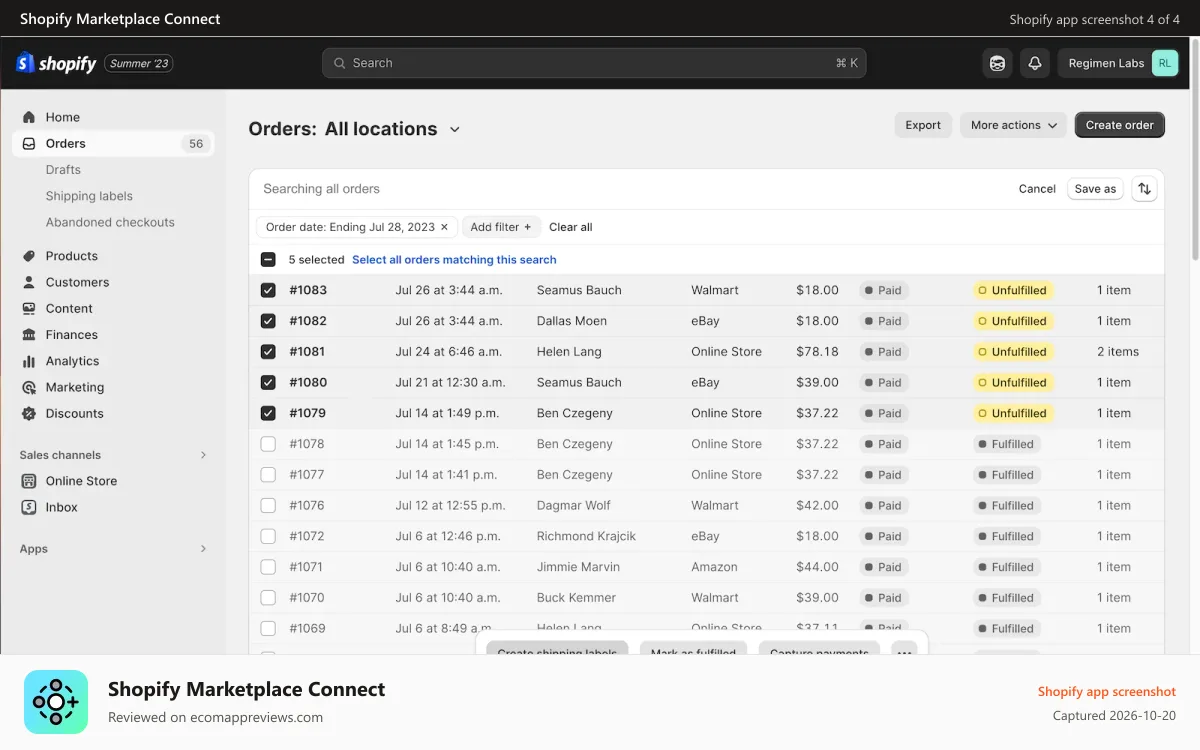Image resolution: width=1200 pixels, height=750 pixels.
Task: Open the More actions dropdown
Action: point(1013,125)
